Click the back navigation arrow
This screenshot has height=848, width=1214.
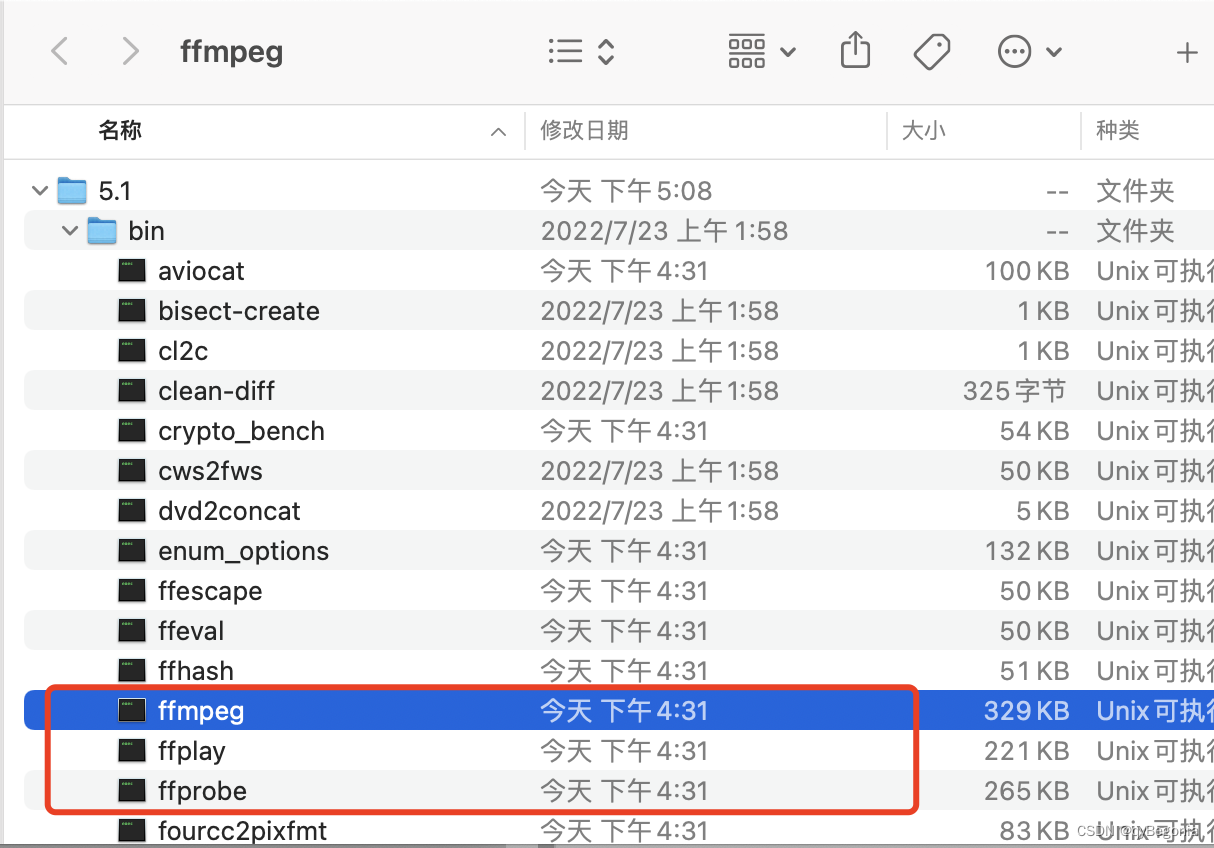pos(60,51)
